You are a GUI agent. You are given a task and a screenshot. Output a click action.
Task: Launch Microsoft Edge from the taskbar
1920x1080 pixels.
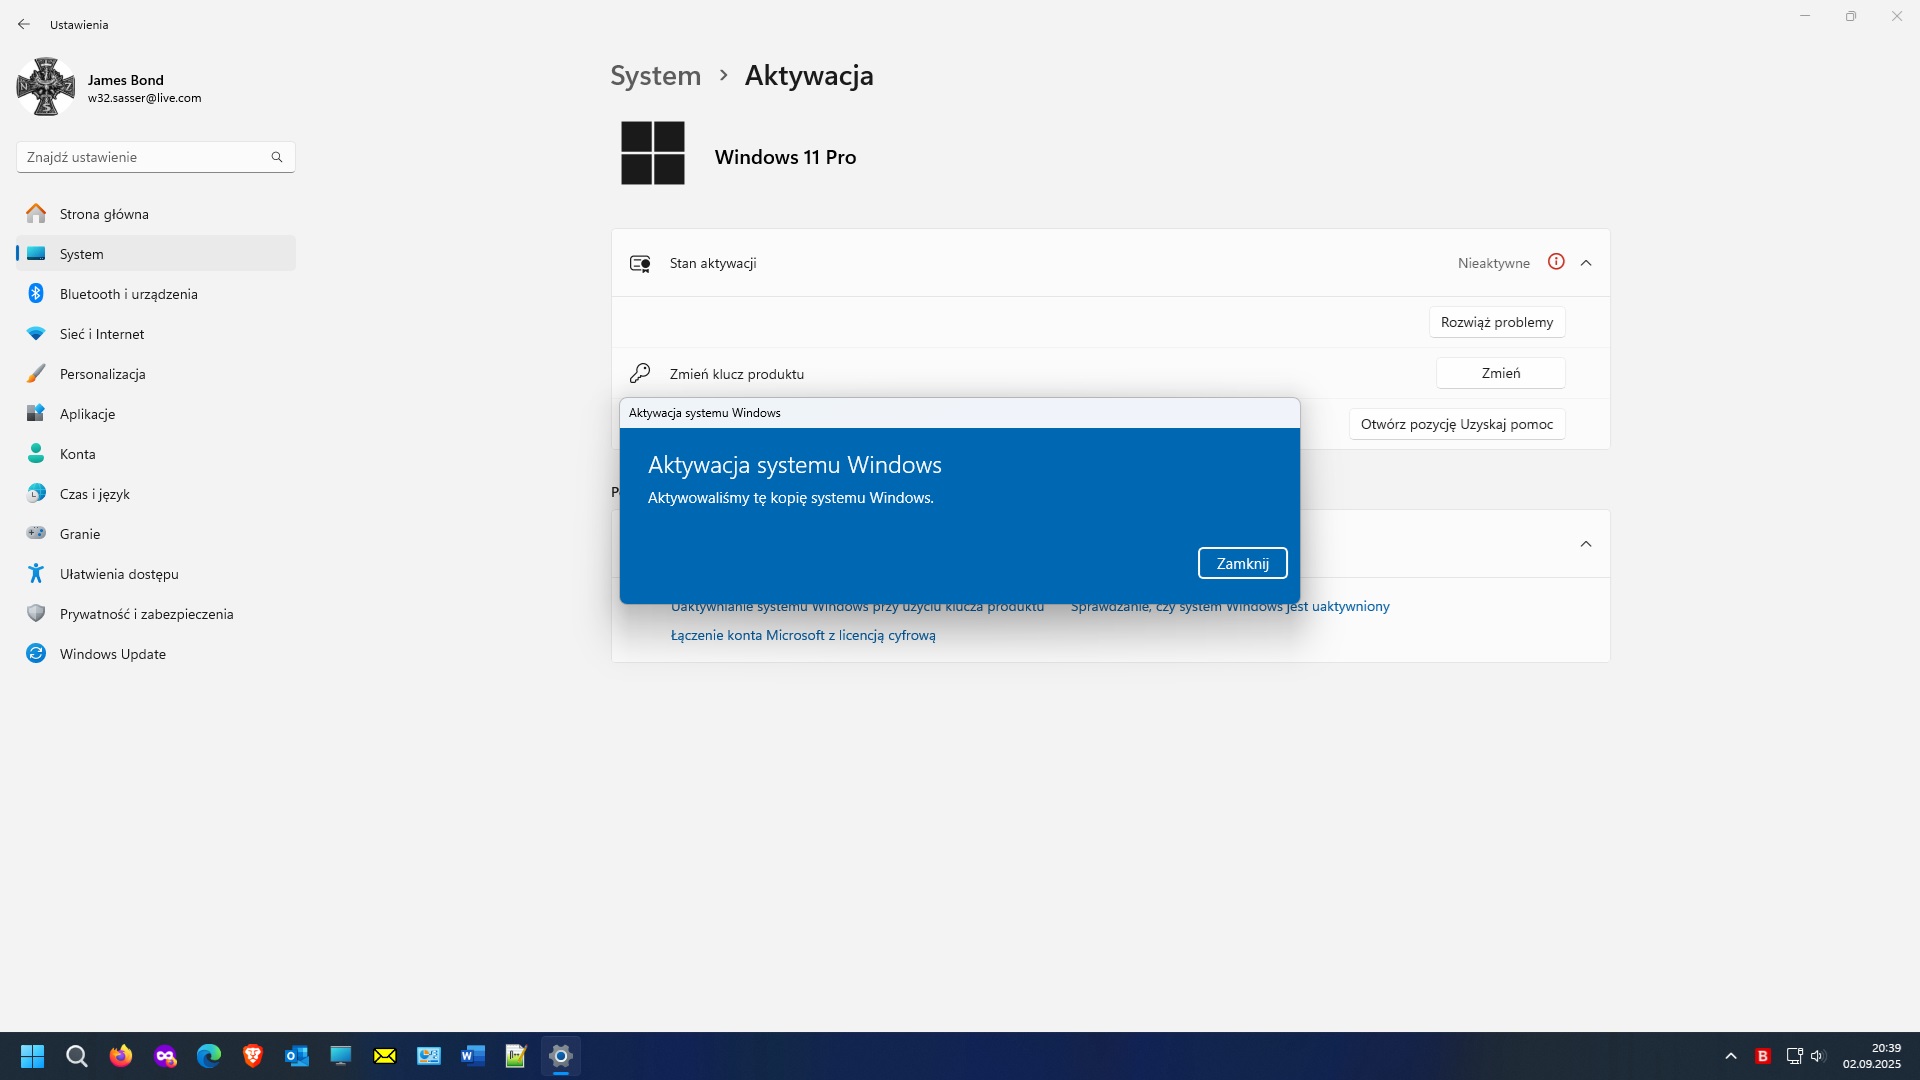coord(209,1056)
